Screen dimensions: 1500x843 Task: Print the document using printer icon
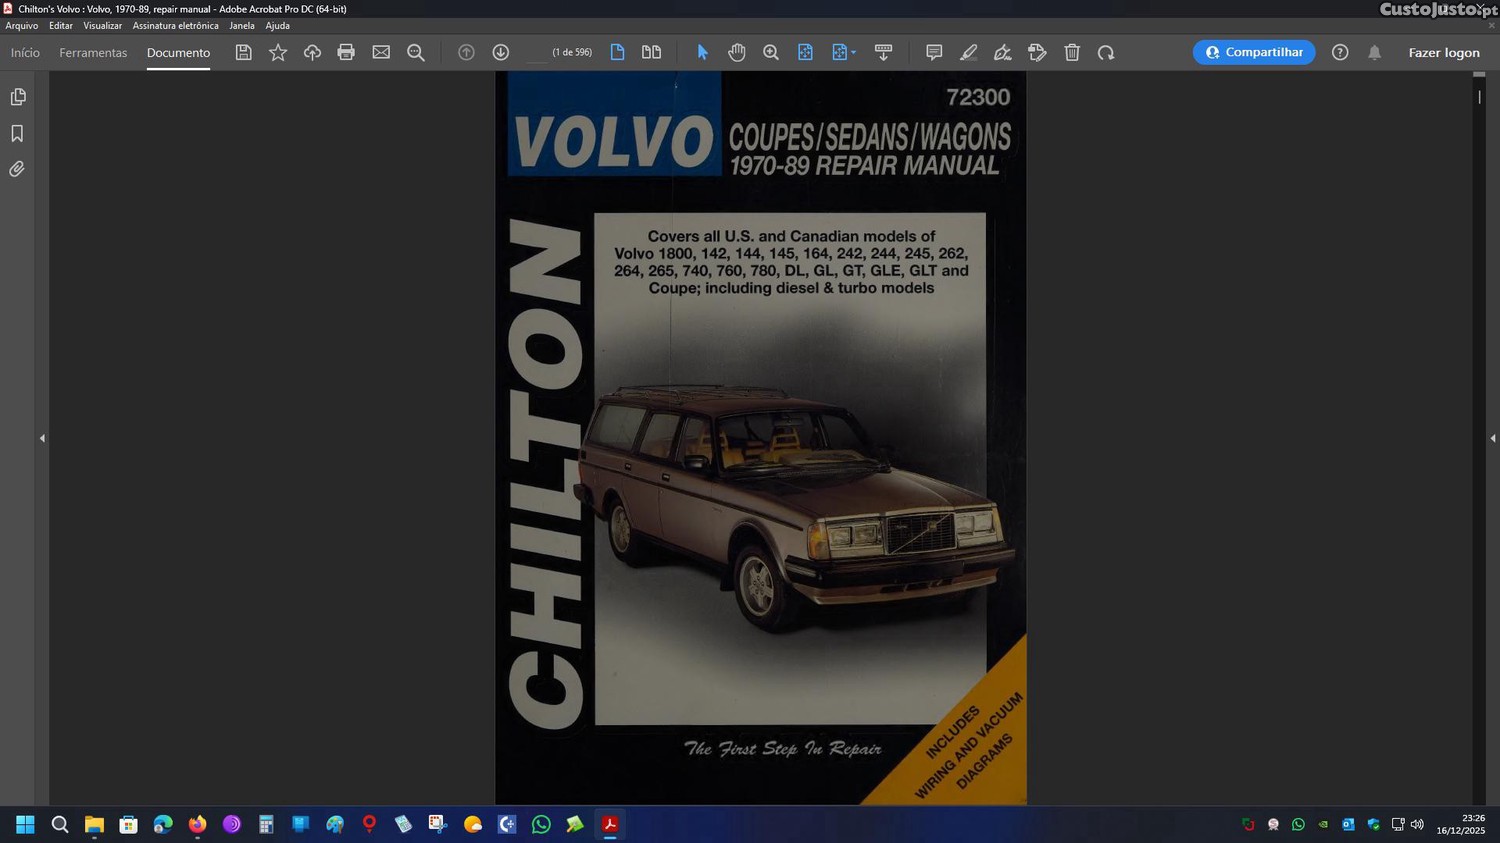pos(346,52)
